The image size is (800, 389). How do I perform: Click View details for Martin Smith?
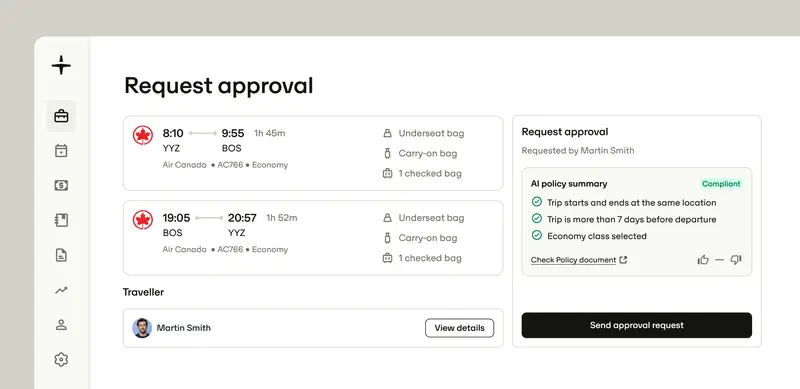(x=459, y=328)
